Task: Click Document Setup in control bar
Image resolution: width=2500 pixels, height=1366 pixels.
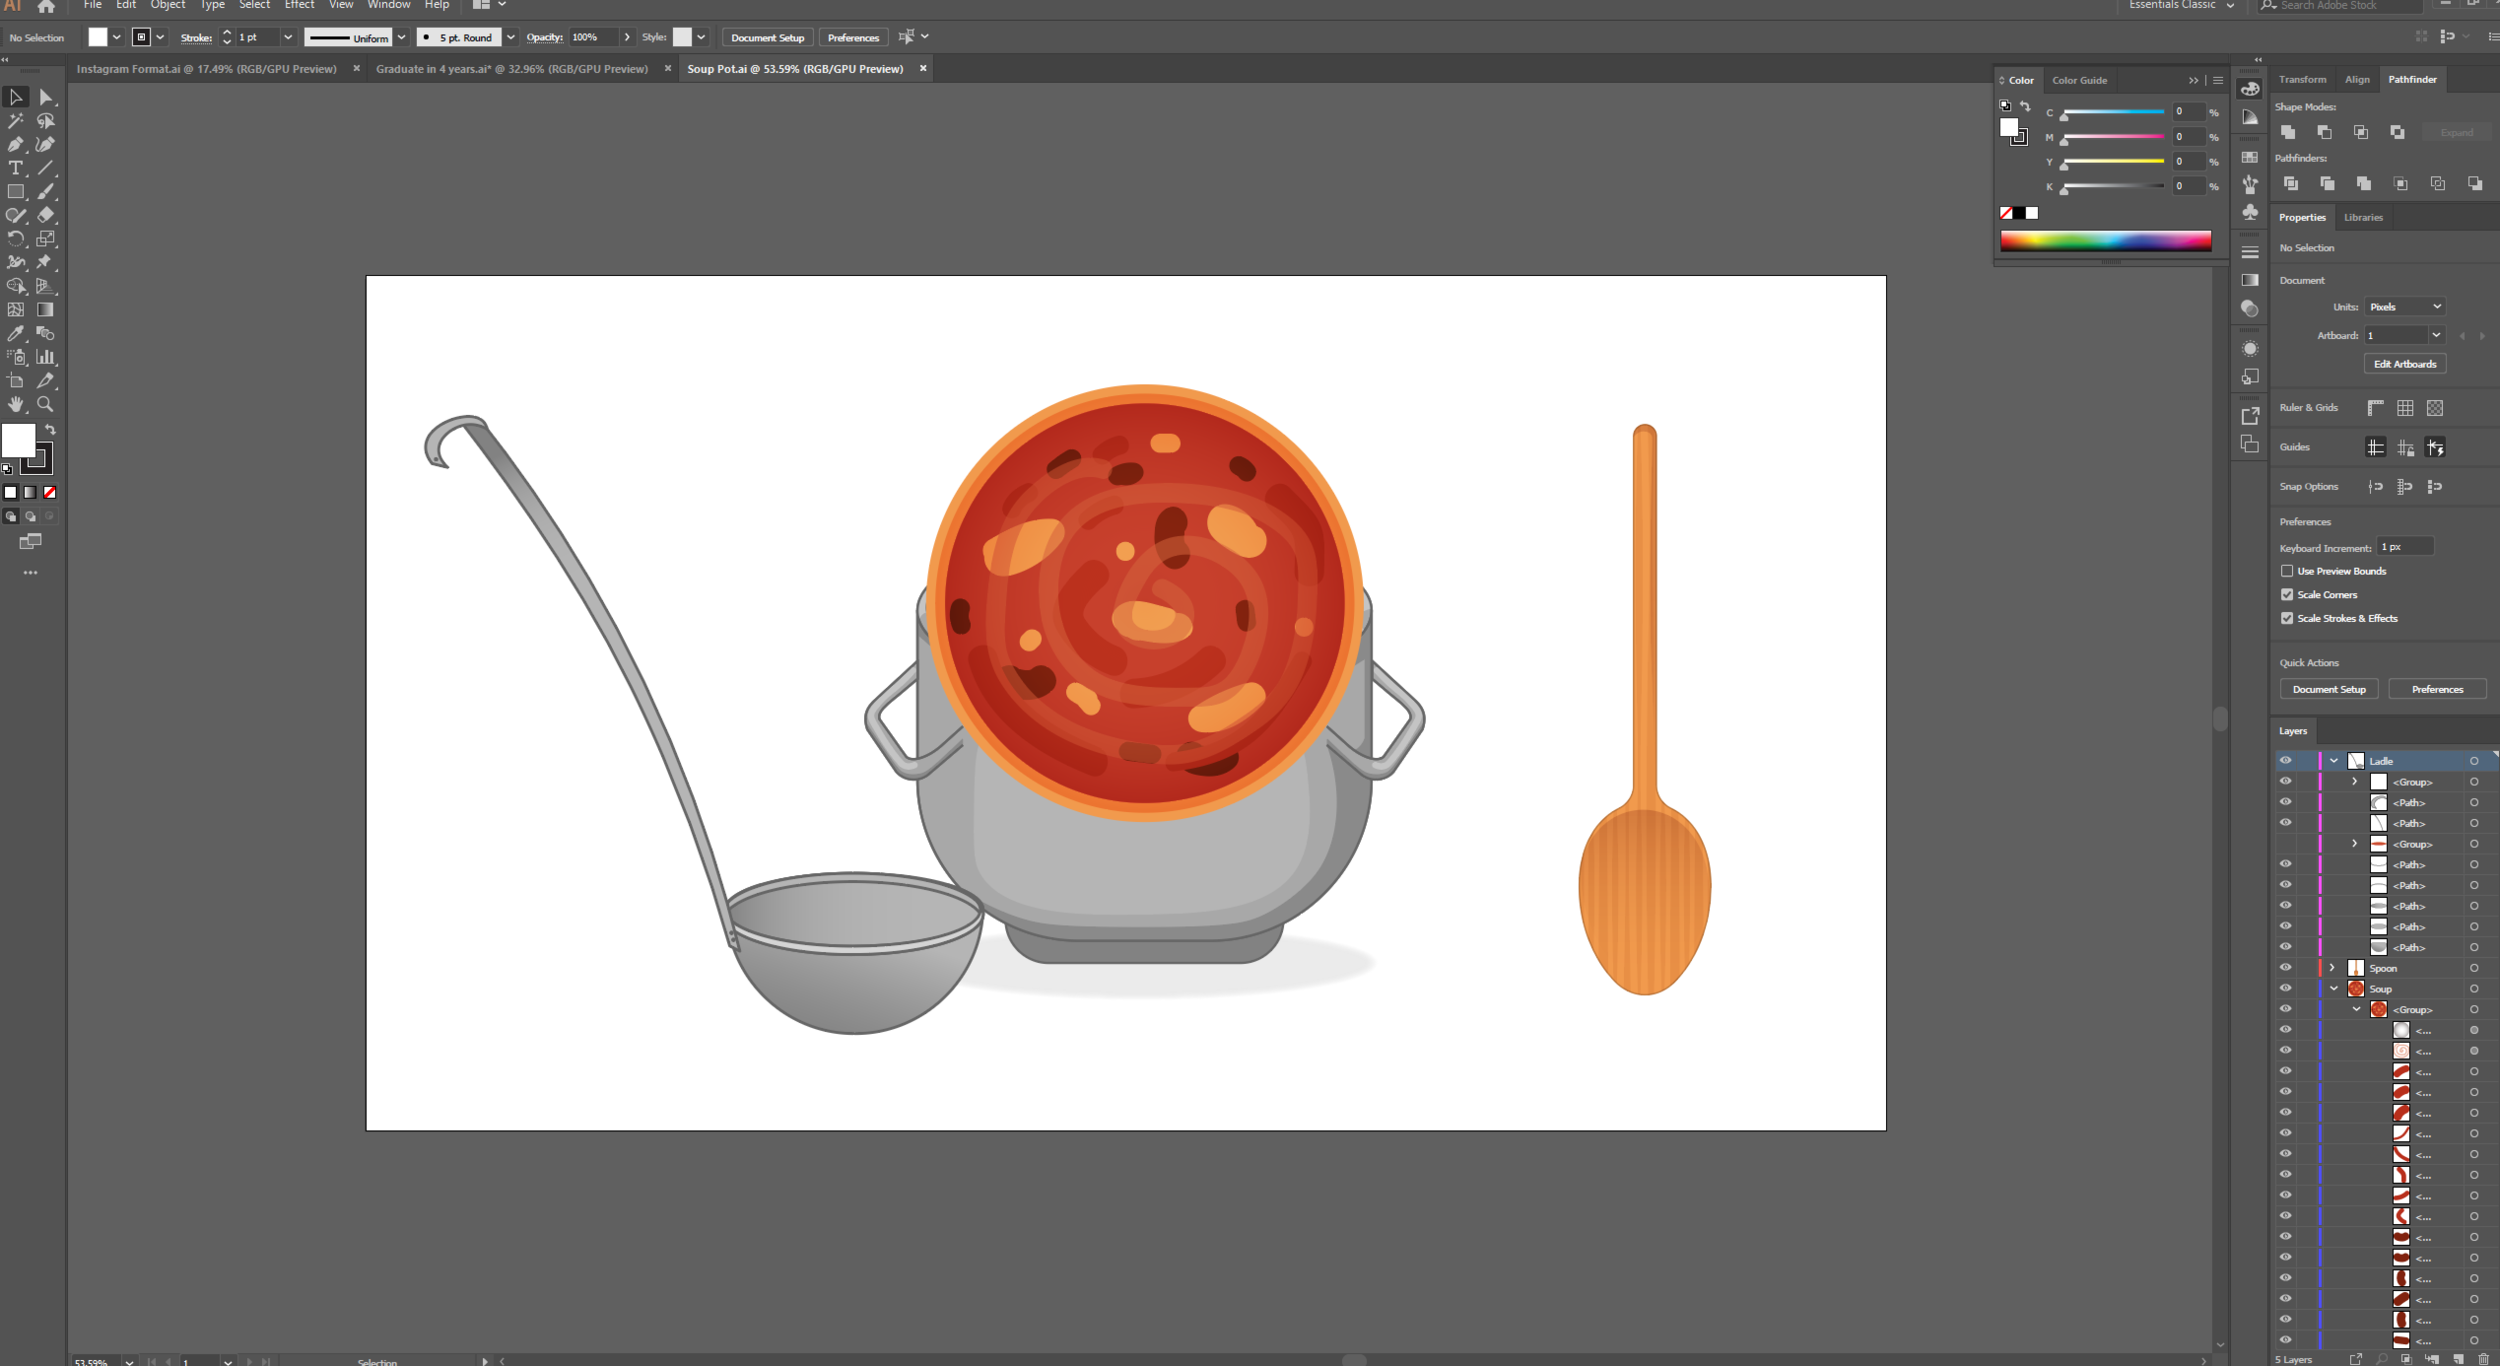Action: pyautogui.click(x=767, y=38)
